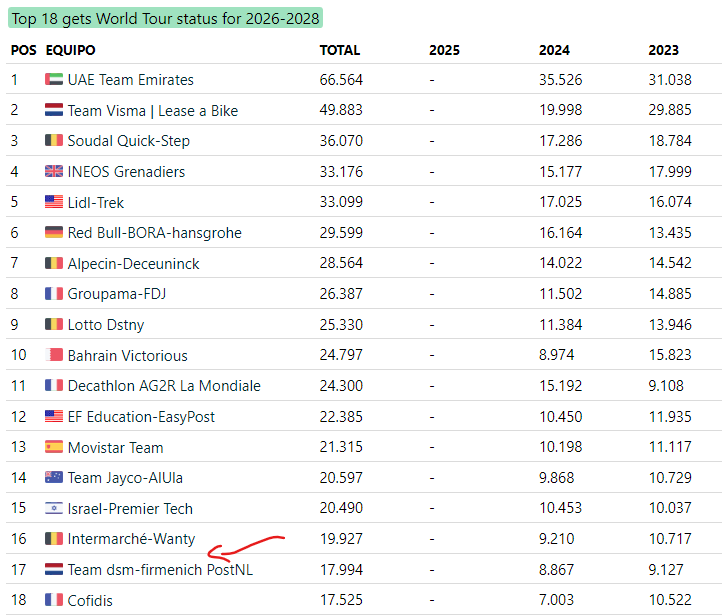722x615 pixels.
Task: Click the Belgian flag beside Intermarché-Wanty
Action: coord(54,539)
